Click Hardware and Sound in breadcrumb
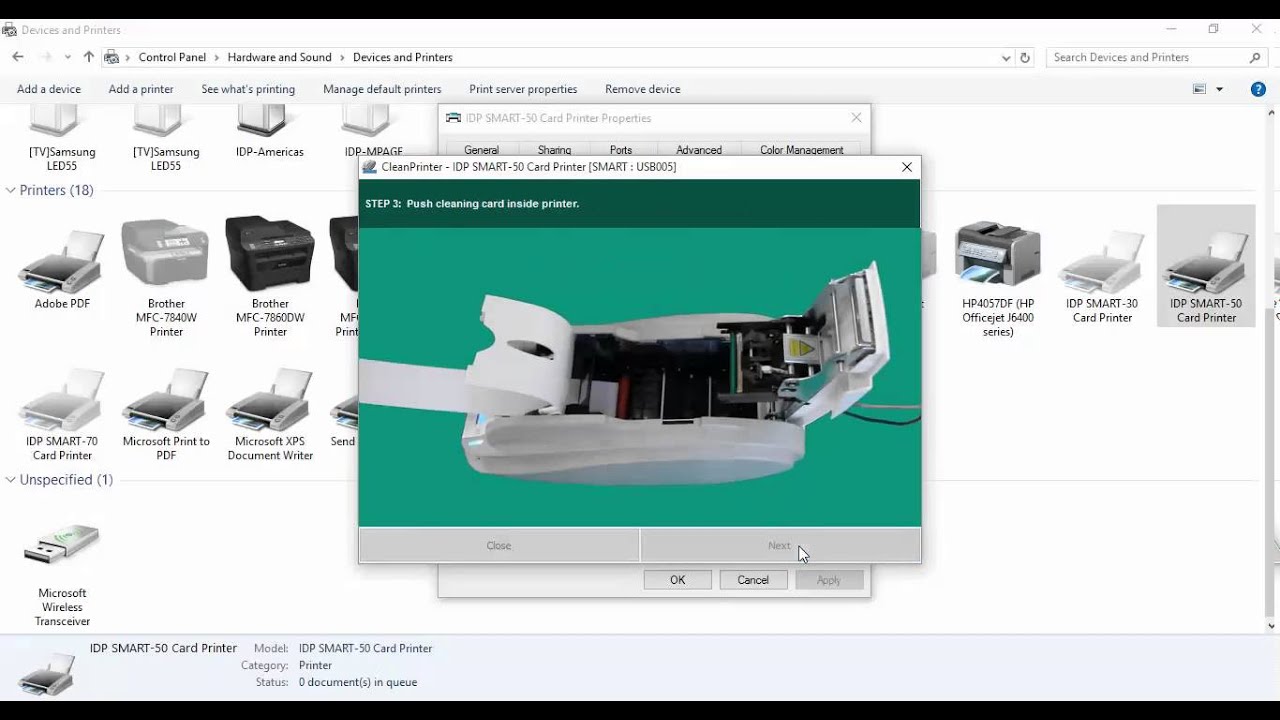1280x720 pixels. (280, 57)
